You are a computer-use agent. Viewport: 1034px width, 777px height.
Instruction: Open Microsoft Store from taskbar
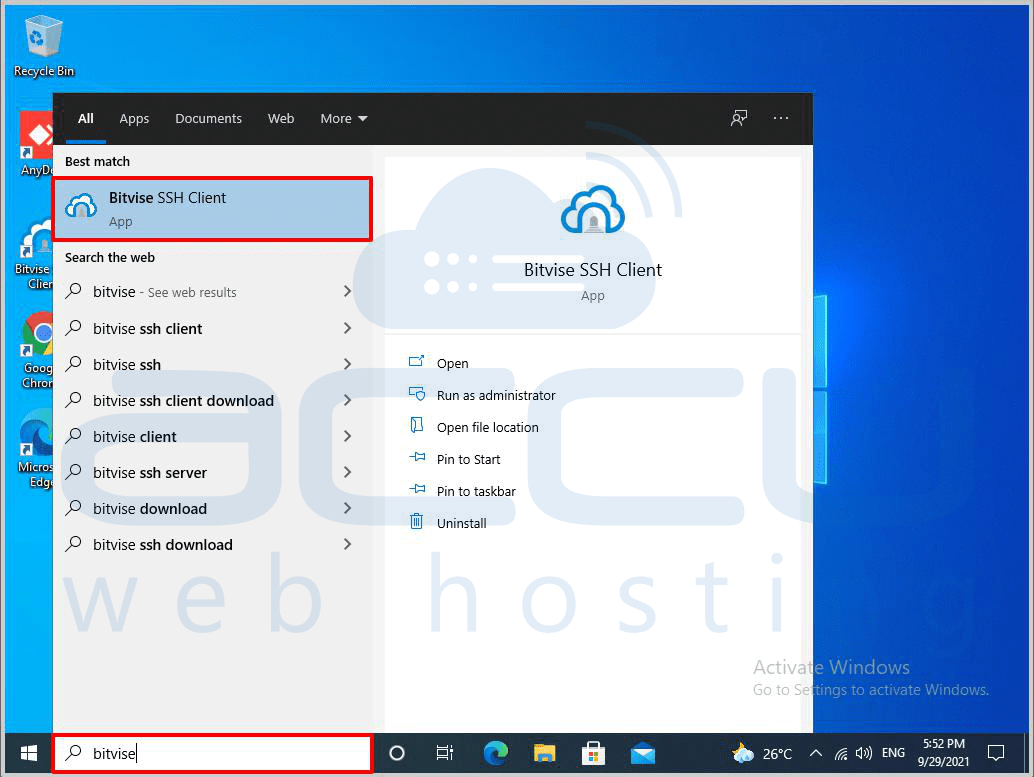(x=593, y=753)
